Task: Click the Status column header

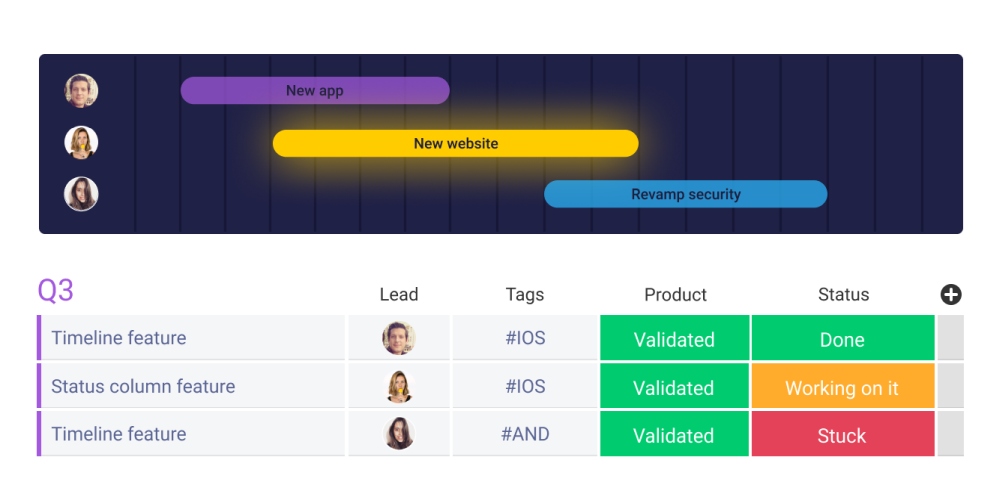Action: point(843,294)
